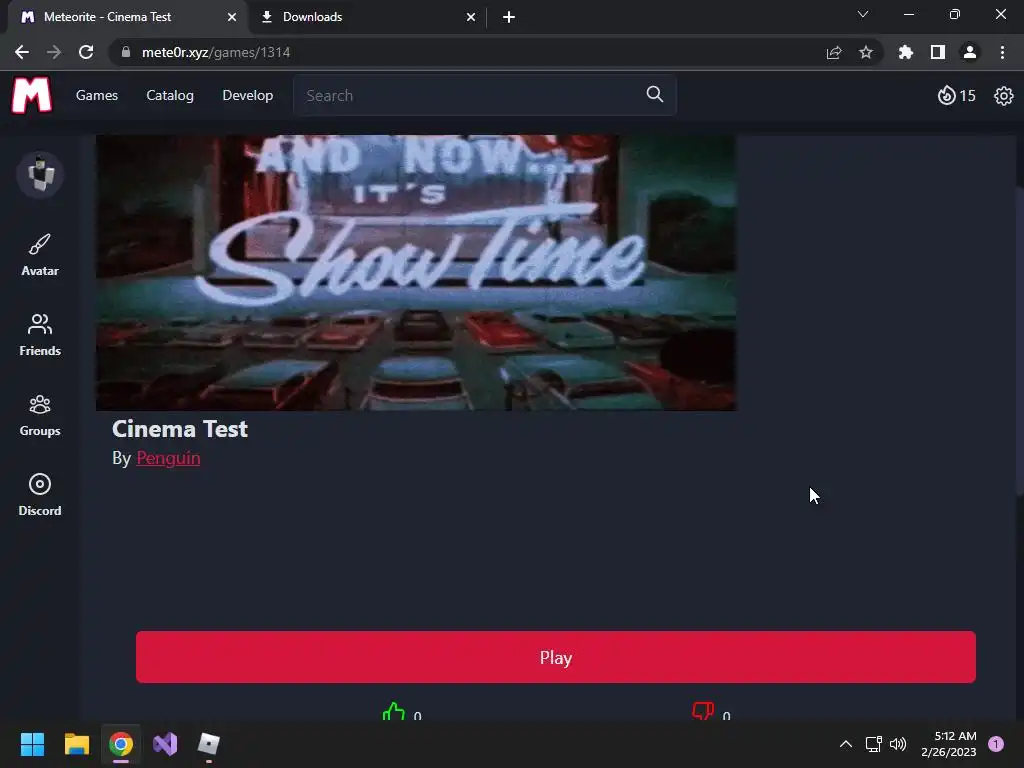Viewport: 1024px width, 768px height.
Task: Share this page icon
Action: coord(834,52)
